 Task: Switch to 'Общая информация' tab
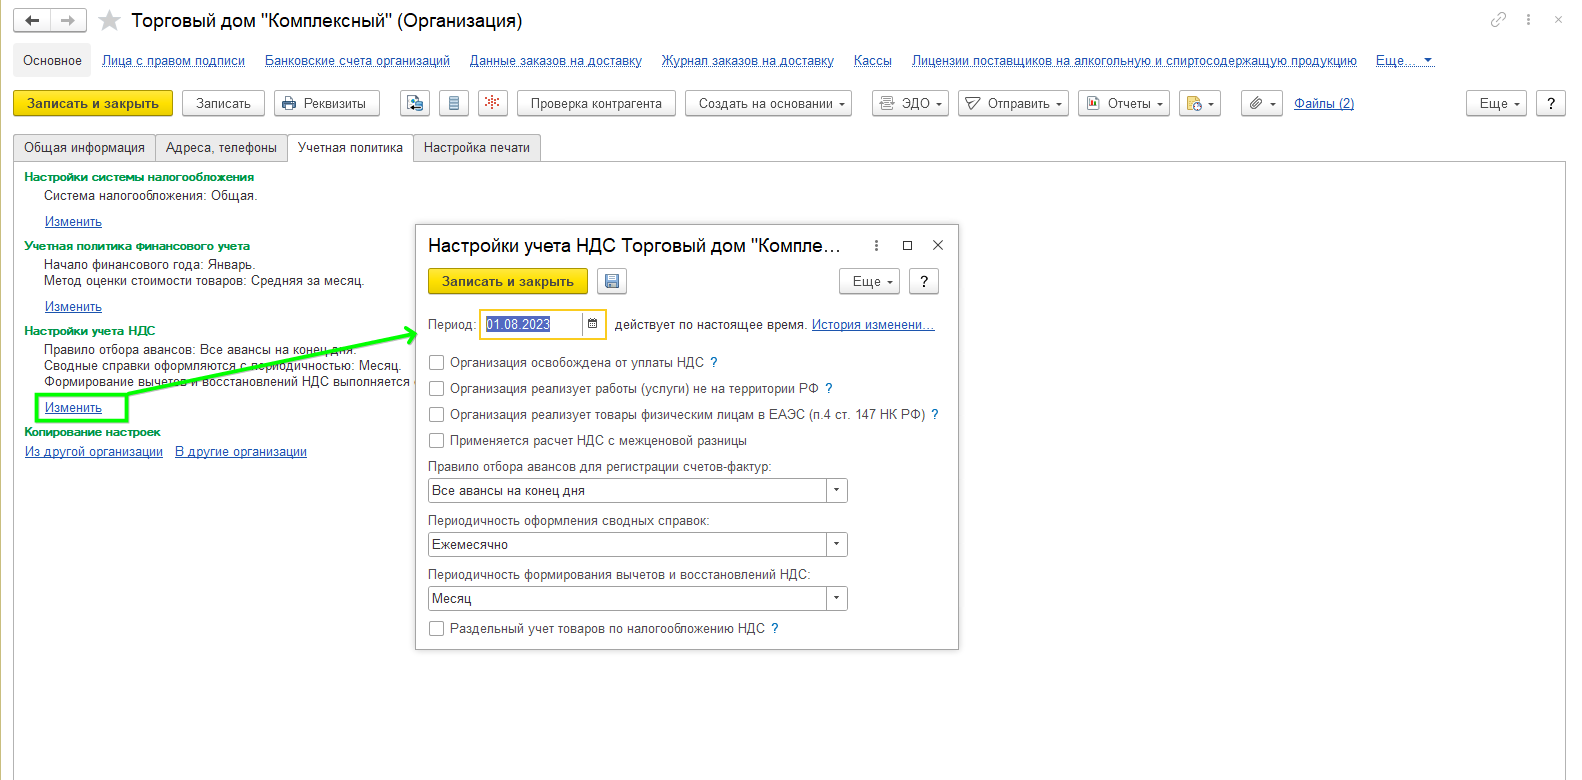[84, 147]
